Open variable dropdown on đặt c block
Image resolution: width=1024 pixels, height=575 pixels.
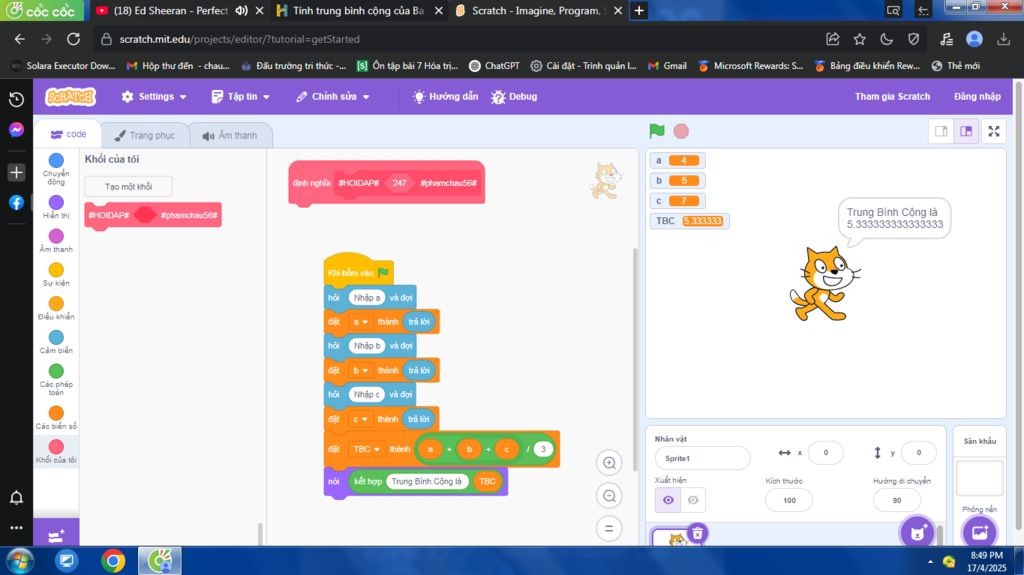point(360,419)
